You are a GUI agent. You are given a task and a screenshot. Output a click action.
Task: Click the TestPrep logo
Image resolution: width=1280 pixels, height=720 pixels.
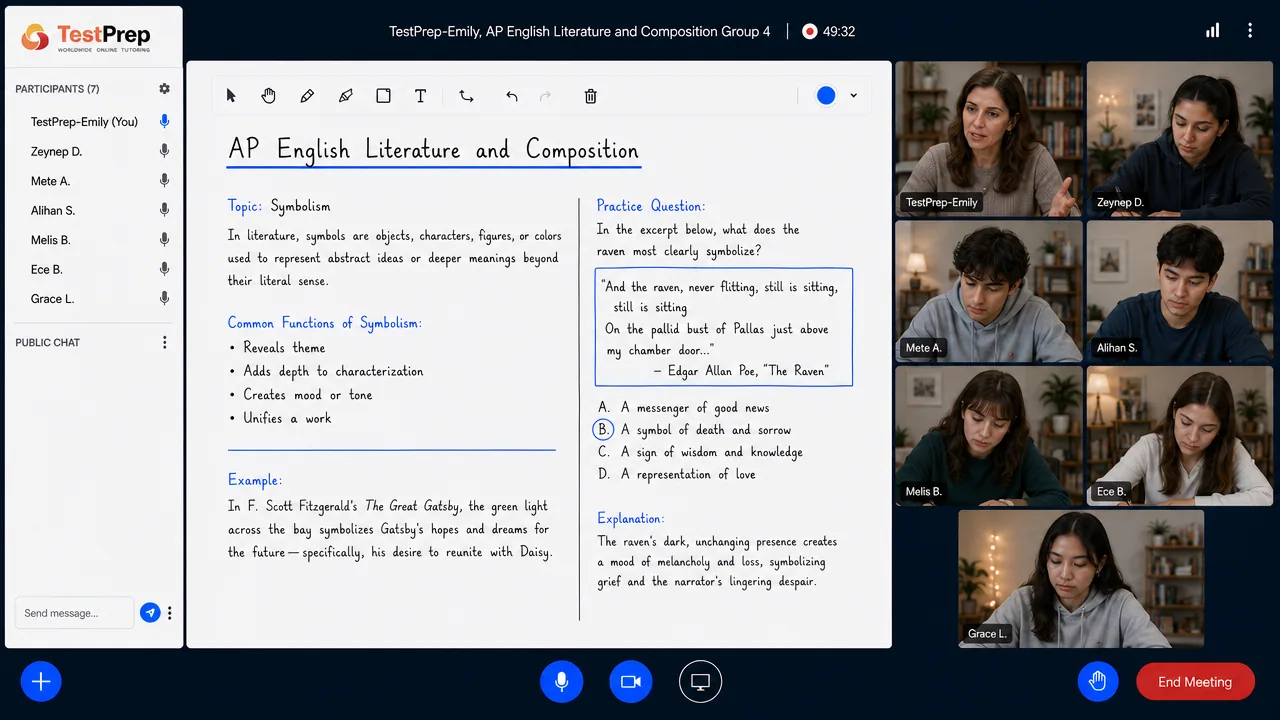87,38
